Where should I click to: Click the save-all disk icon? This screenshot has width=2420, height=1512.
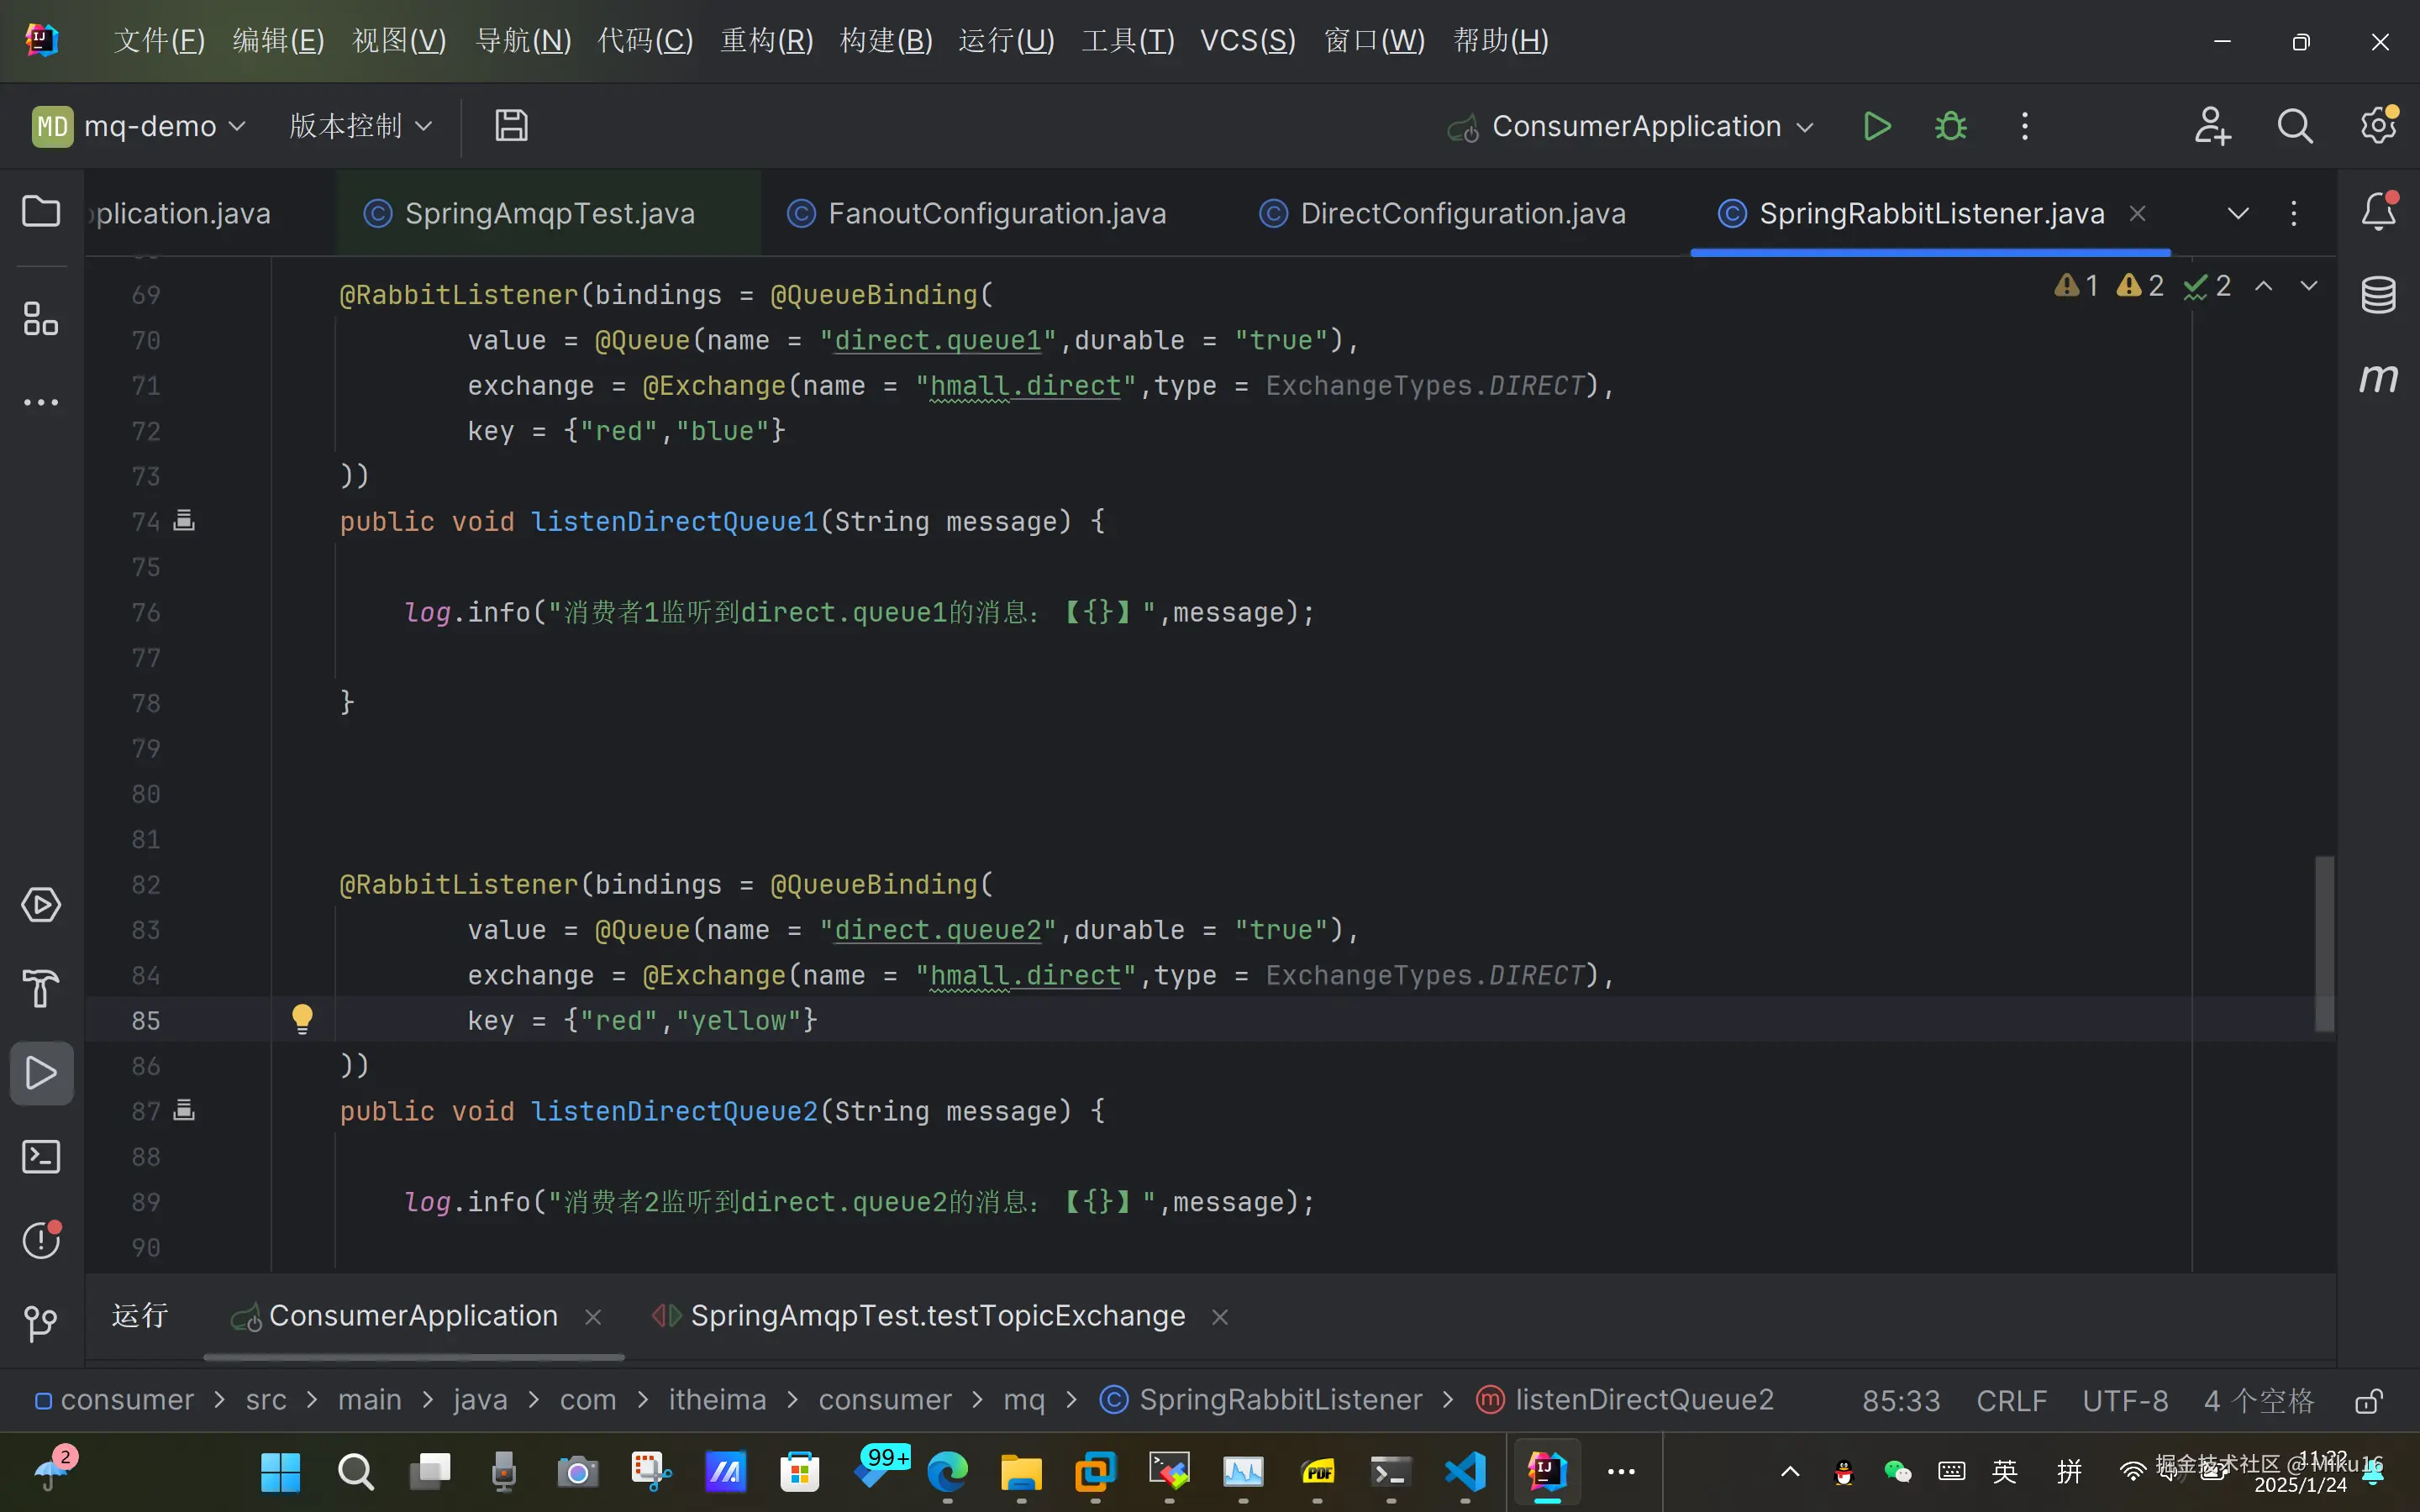[511, 127]
